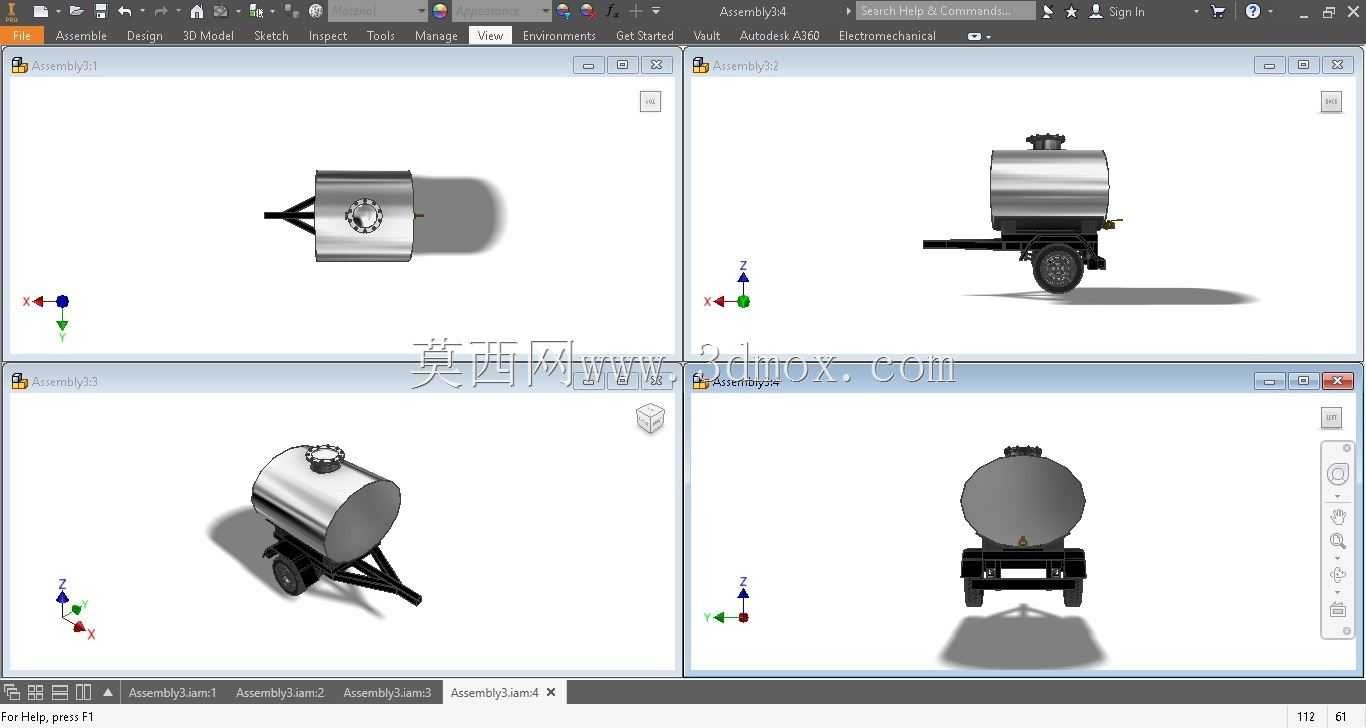
Task: Click the communication center satellite icon
Action: (x=1048, y=11)
